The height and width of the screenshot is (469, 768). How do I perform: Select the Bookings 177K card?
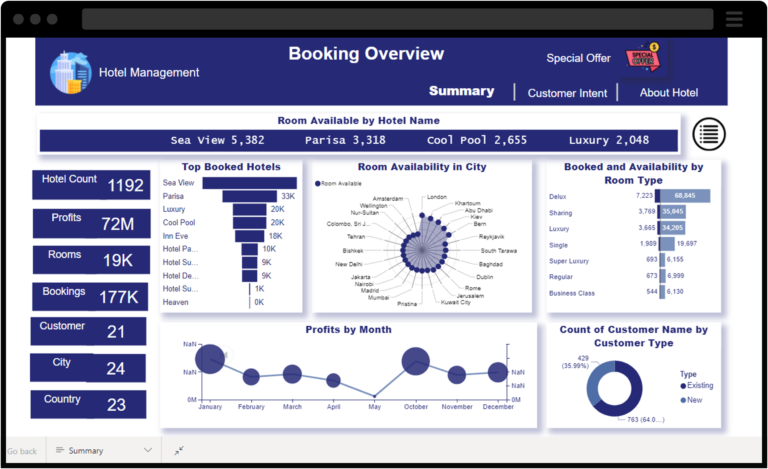click(90, 297)
